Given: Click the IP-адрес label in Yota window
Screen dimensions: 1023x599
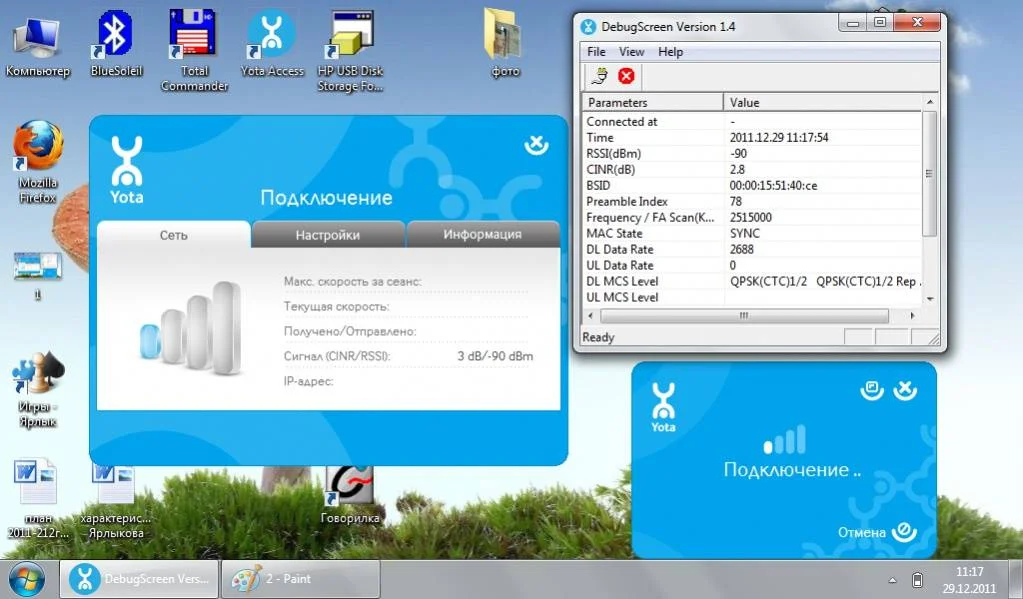Looking at the screenshot, I should (x=309, y=381).
